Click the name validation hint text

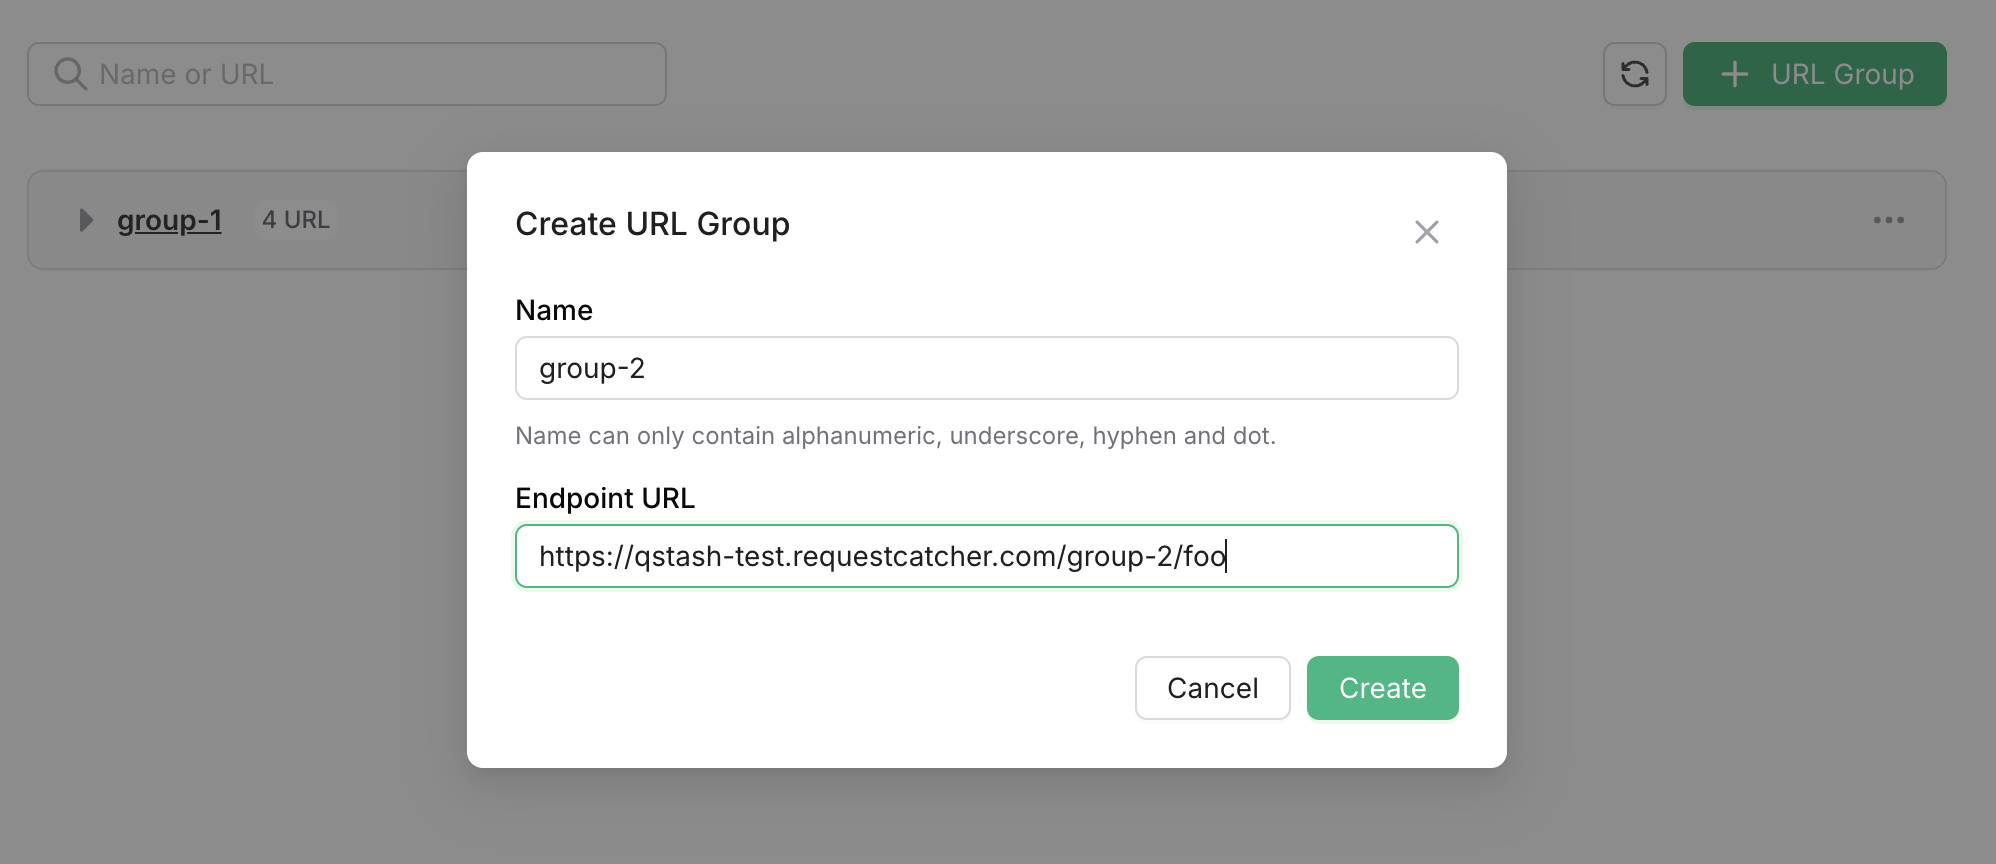coord(895,436)
